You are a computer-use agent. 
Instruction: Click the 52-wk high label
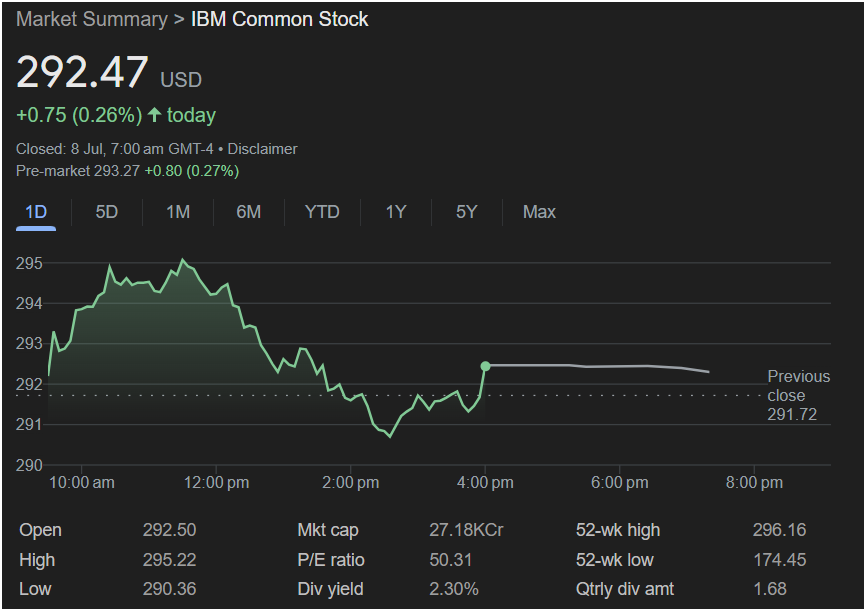coord(618,530)
